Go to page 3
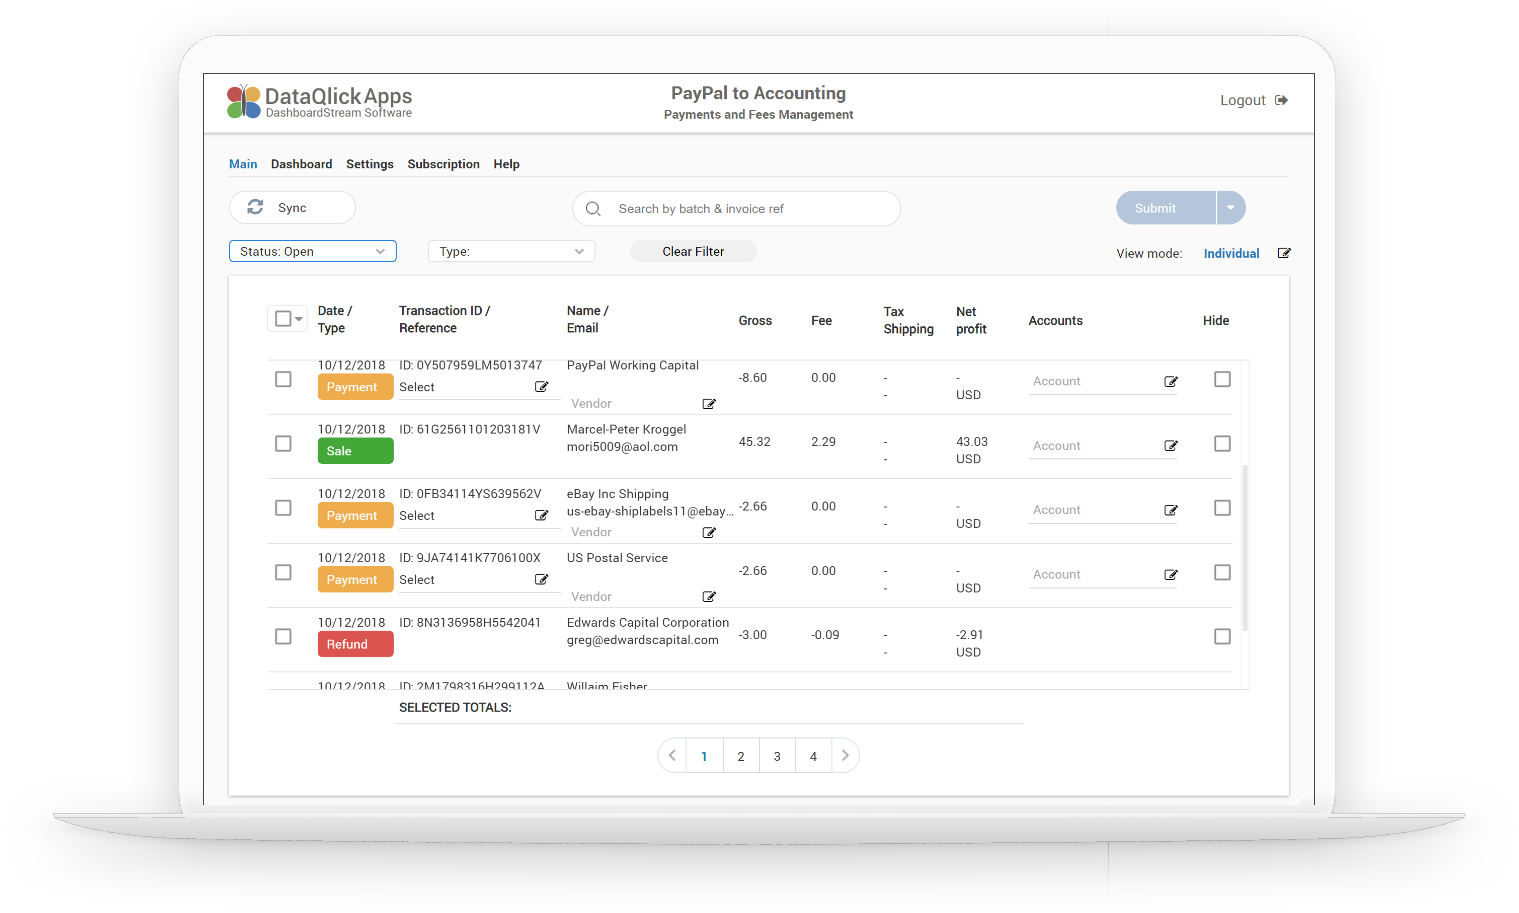 [777, 756]
